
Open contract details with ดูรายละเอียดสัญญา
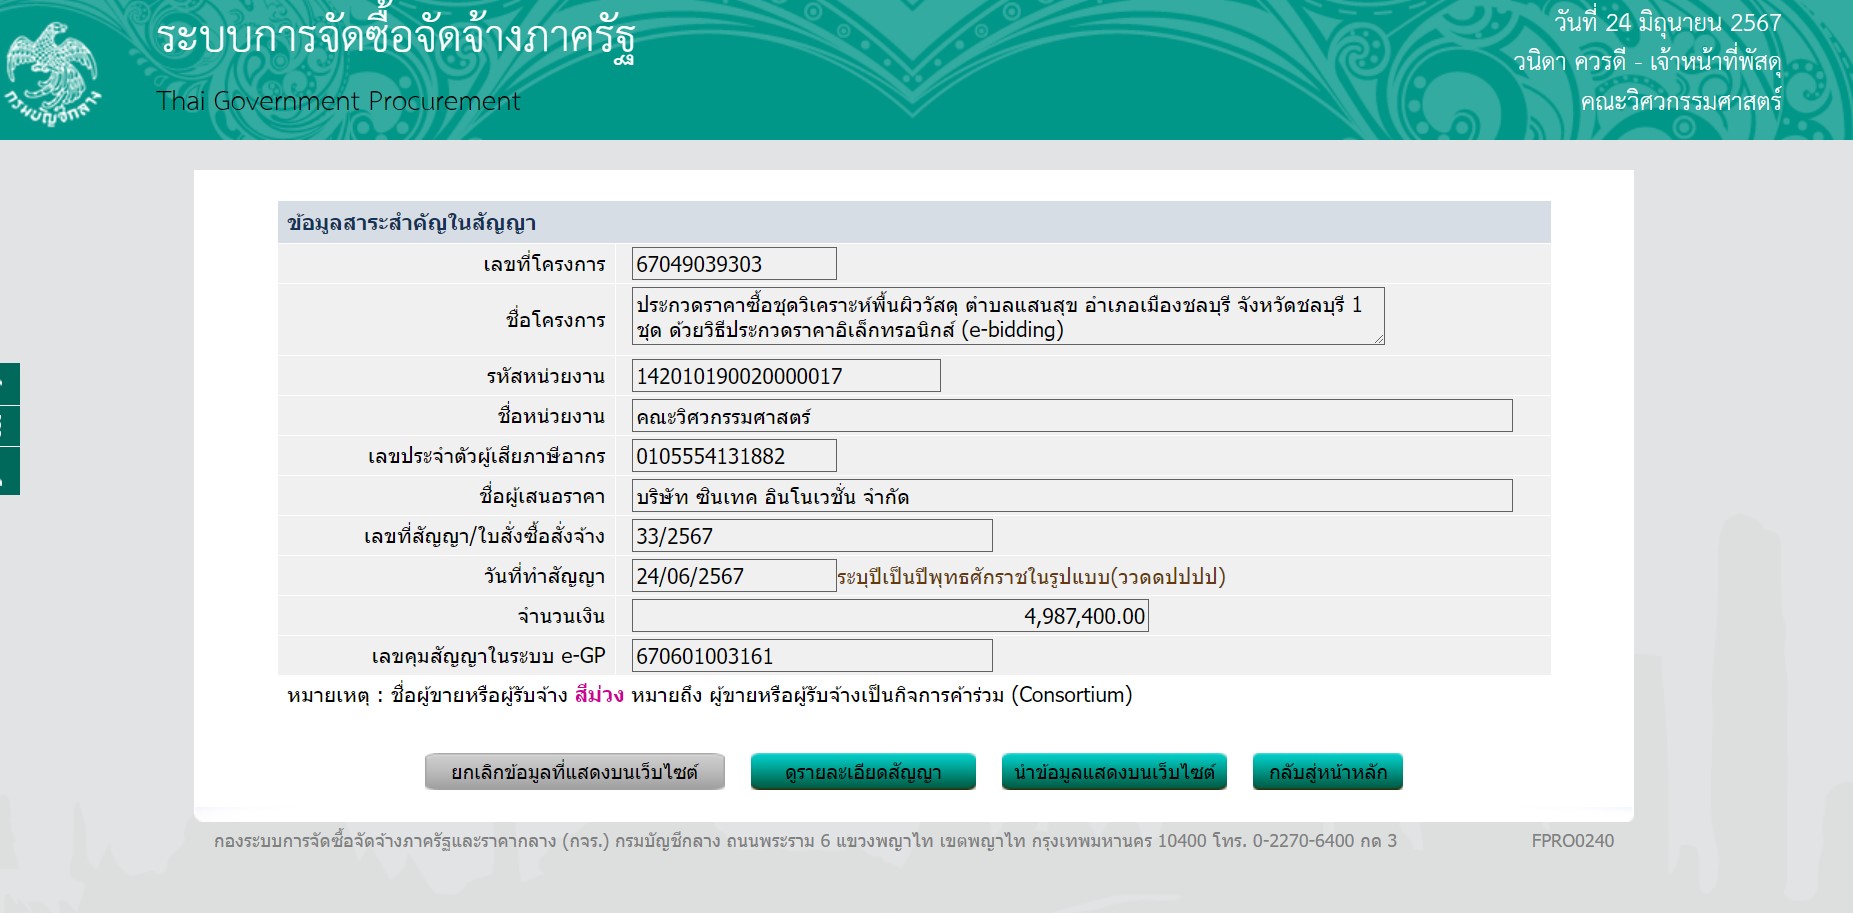pos(862,772)
